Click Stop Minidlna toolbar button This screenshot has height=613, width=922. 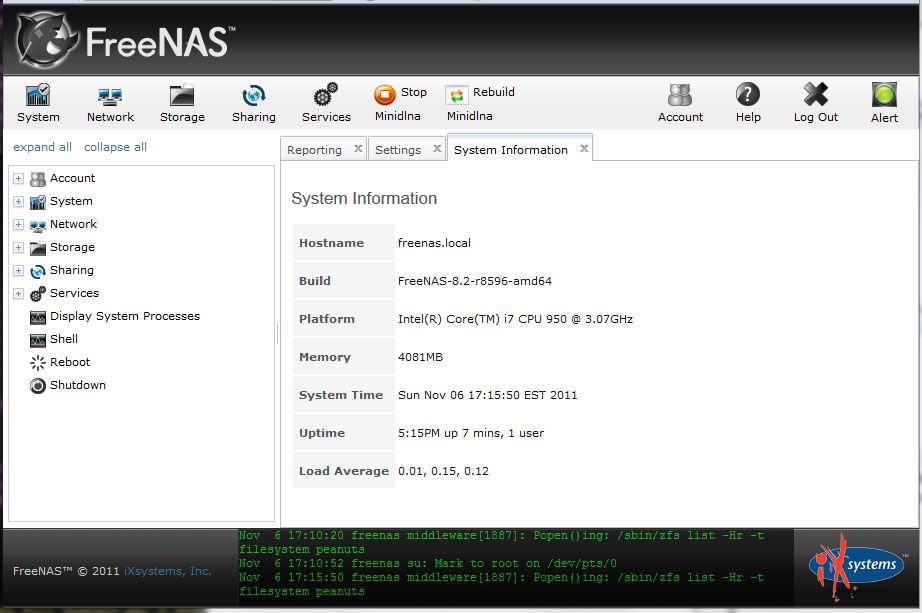tap(400, 103)
